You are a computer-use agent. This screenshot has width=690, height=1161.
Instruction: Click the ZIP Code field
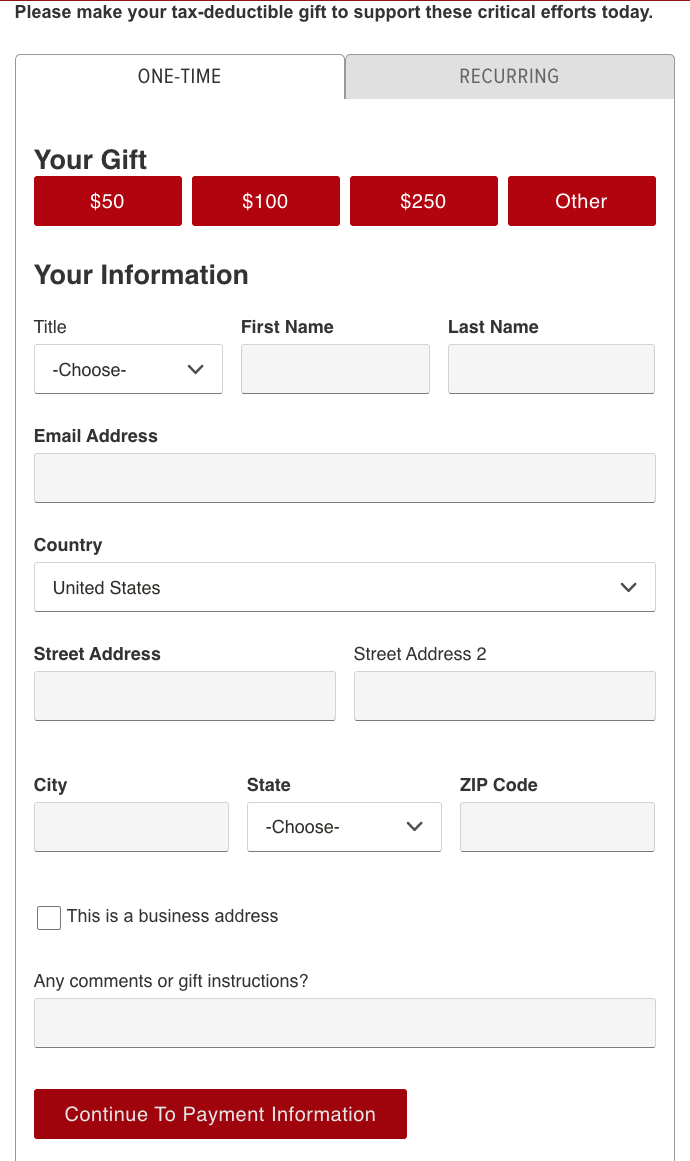pyautogui.click(x=557, y=827)
